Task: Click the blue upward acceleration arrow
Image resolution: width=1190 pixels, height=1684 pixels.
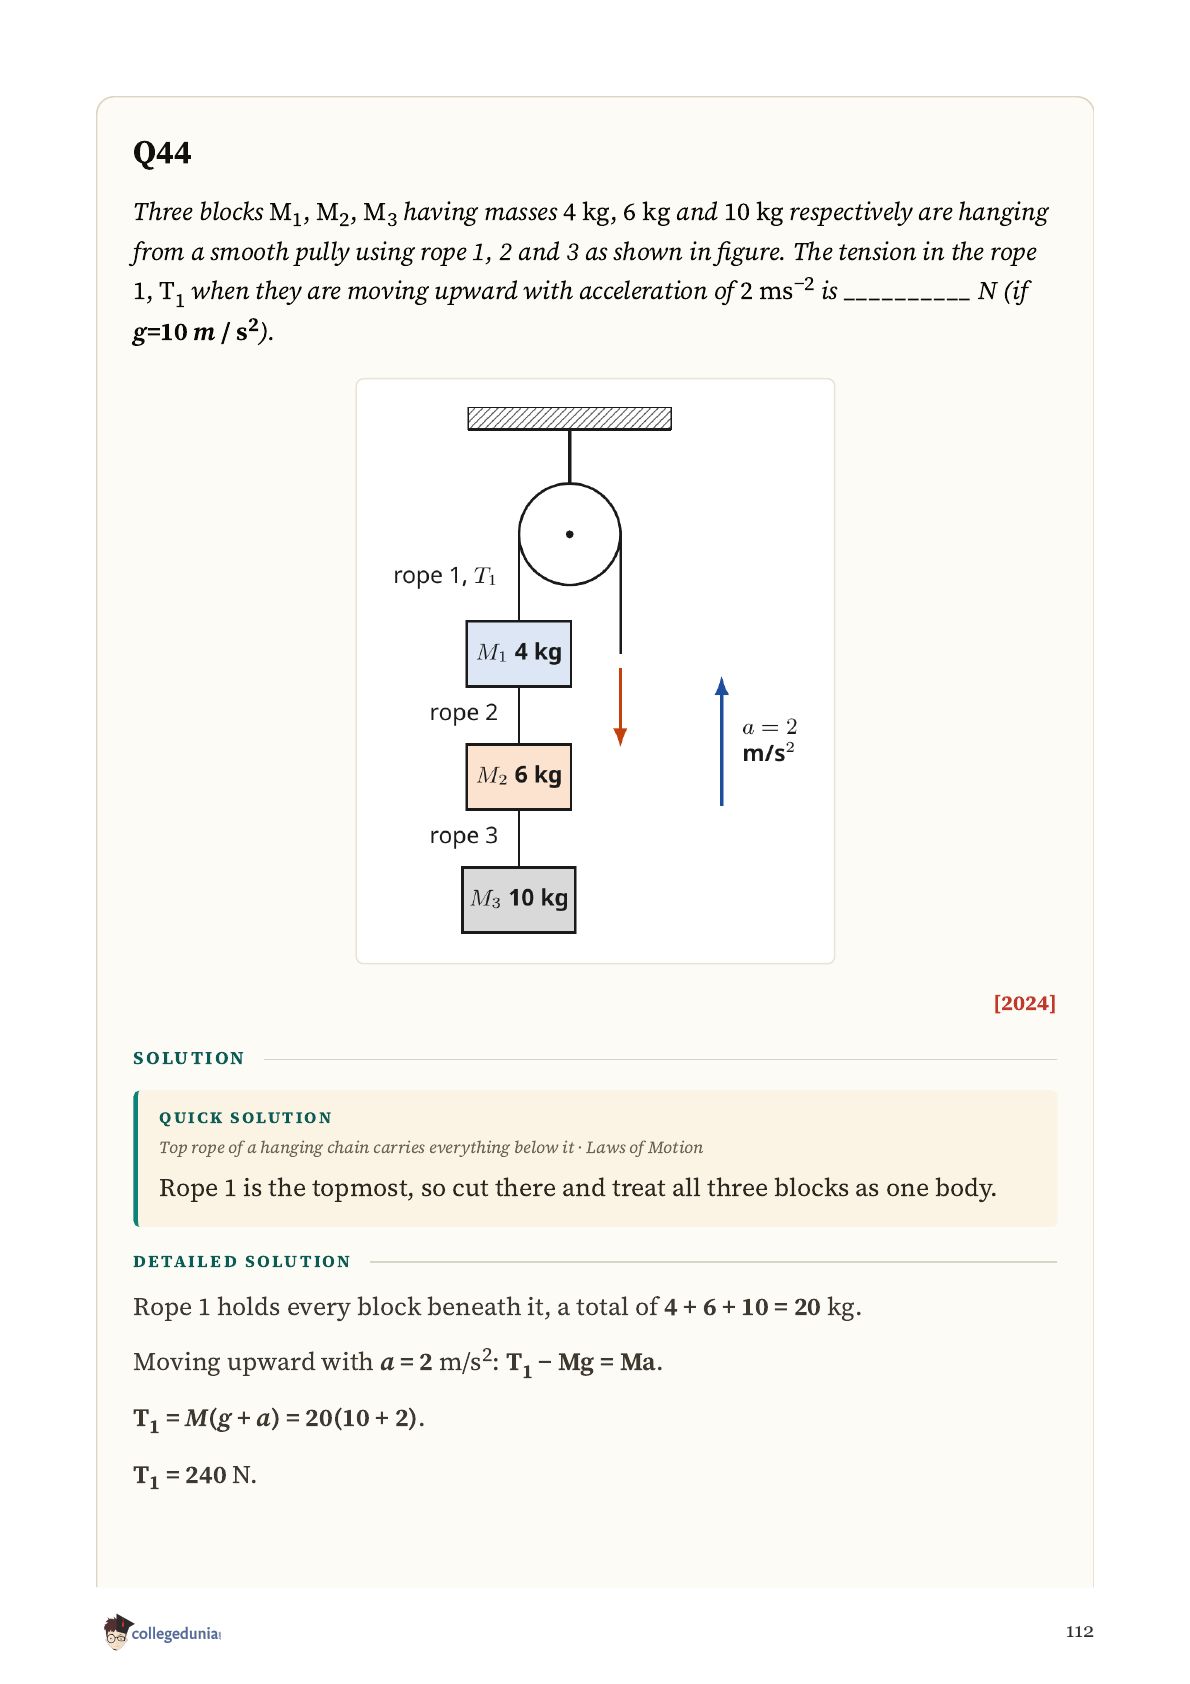Action: [722, 741]
